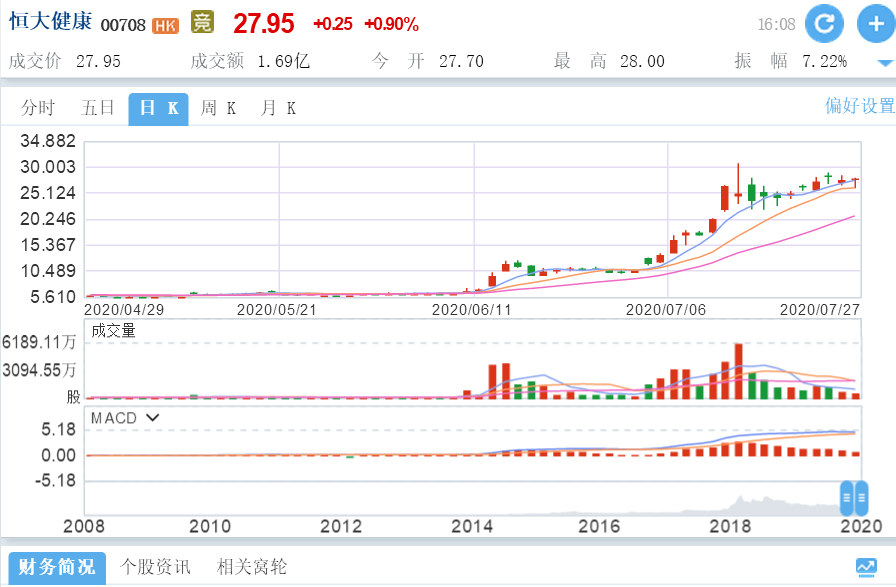Viewport: 896px width, 587px height.
Task: Select the 月K chart tab
Action: click(278, 108)
